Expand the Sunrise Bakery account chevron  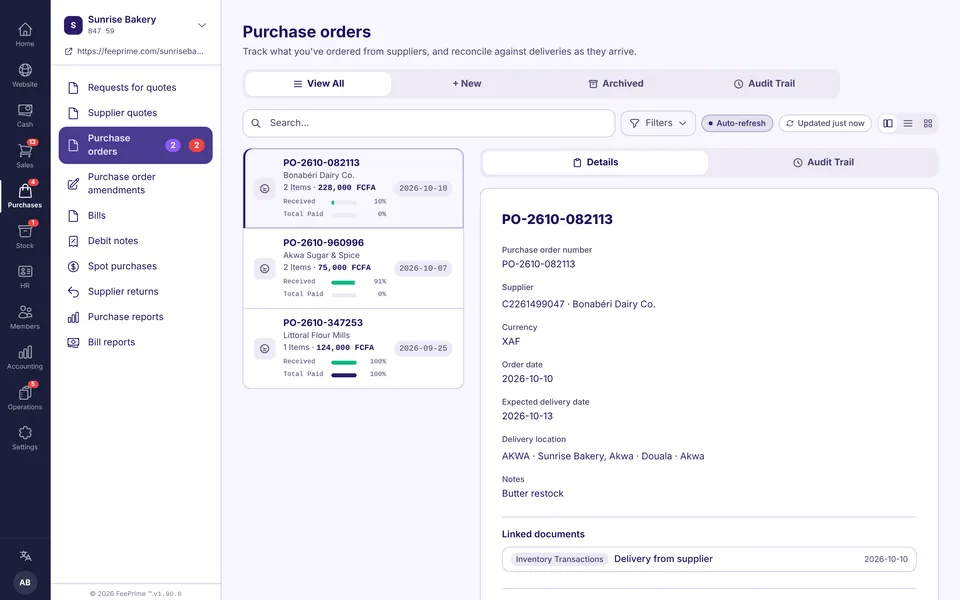(201, 25)
